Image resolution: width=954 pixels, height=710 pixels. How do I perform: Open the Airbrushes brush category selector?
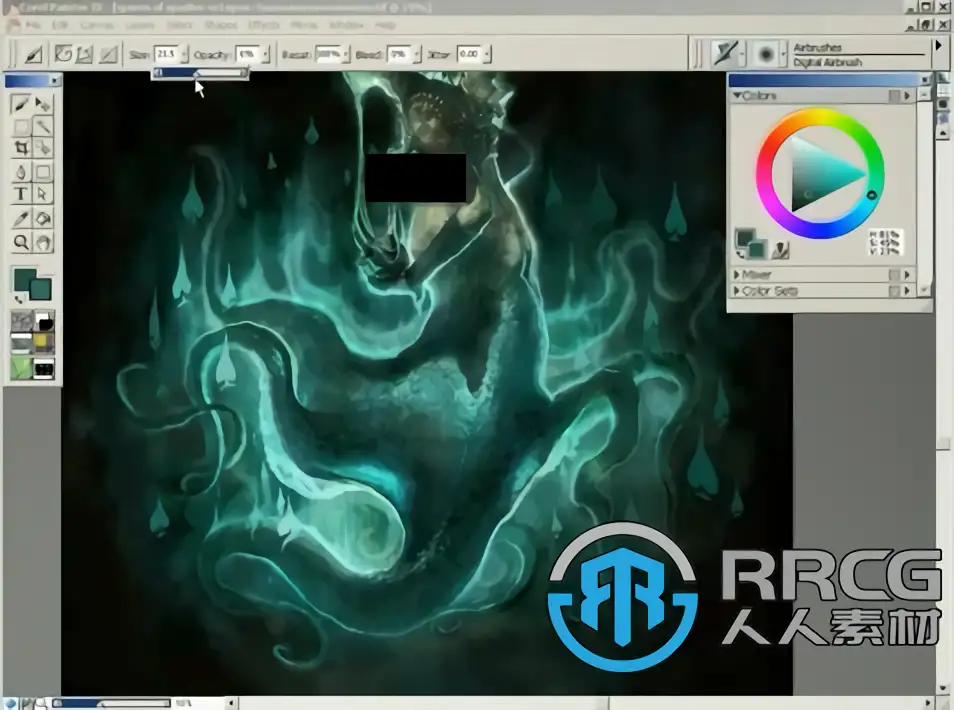point(727,54)
